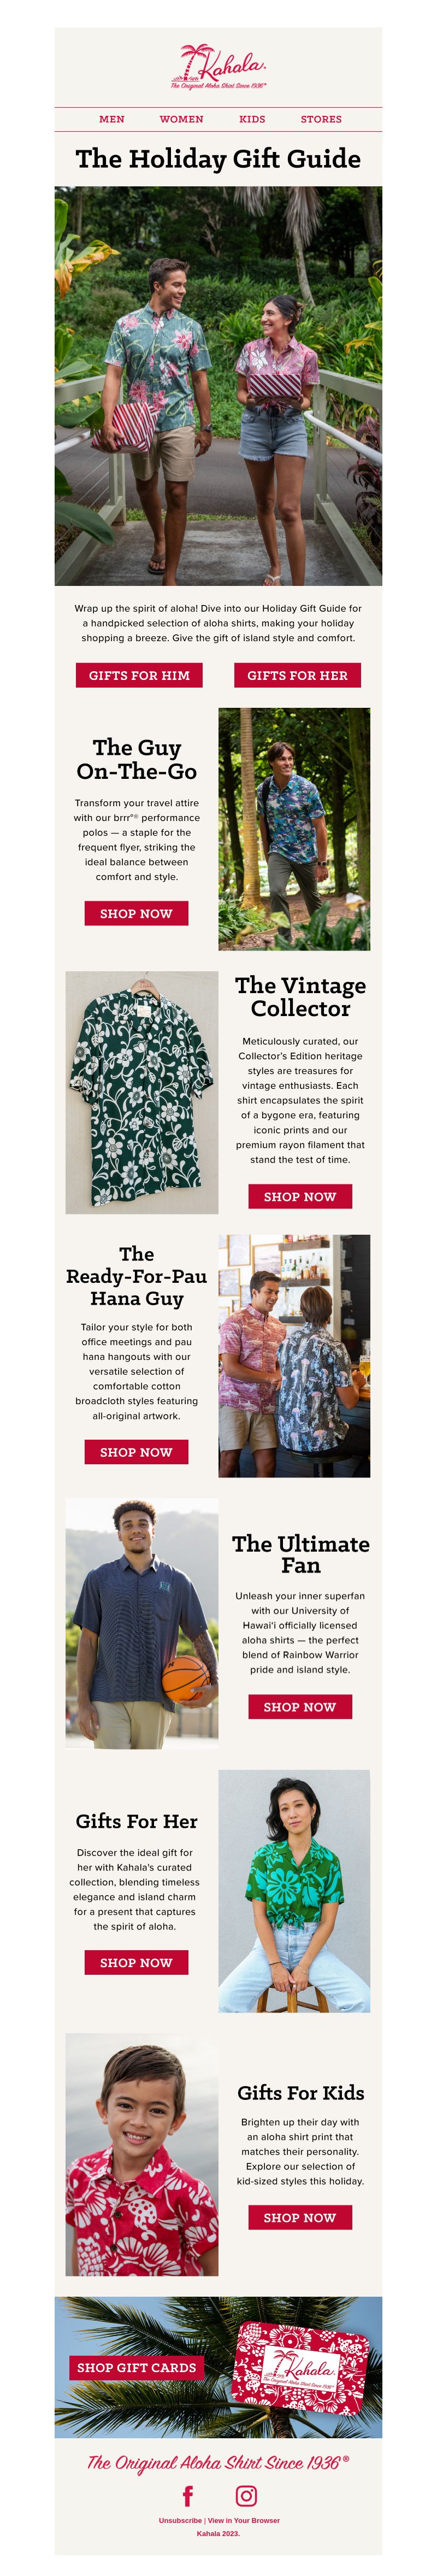The height and width of the screenshot is (2576, 437).
Task: Open the WOMEN navigation item
Action: (181, 119)
